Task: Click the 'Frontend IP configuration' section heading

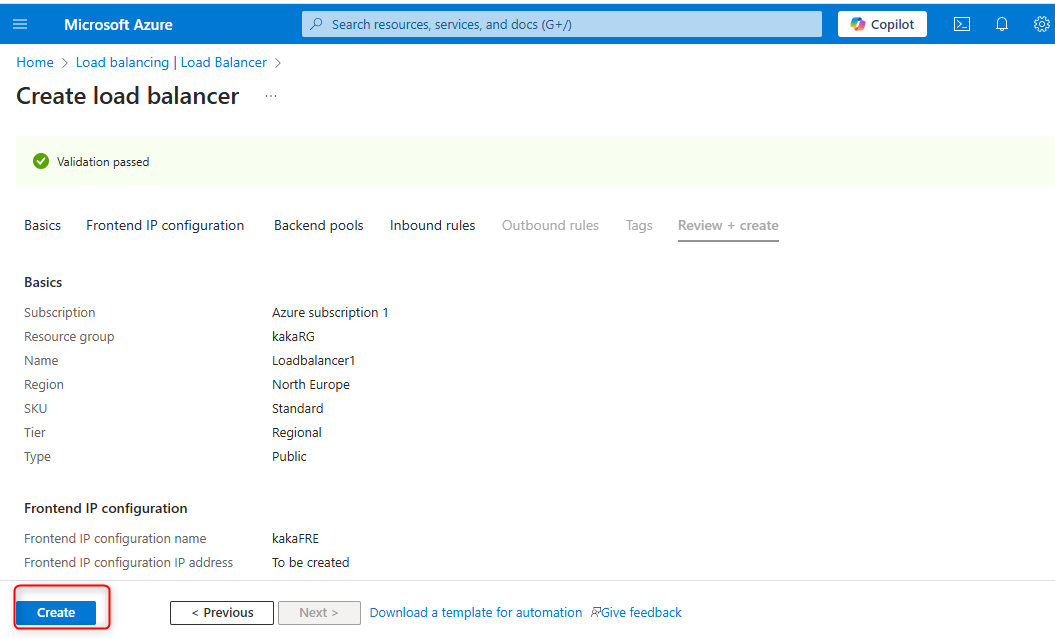Action: coord(106,508)
